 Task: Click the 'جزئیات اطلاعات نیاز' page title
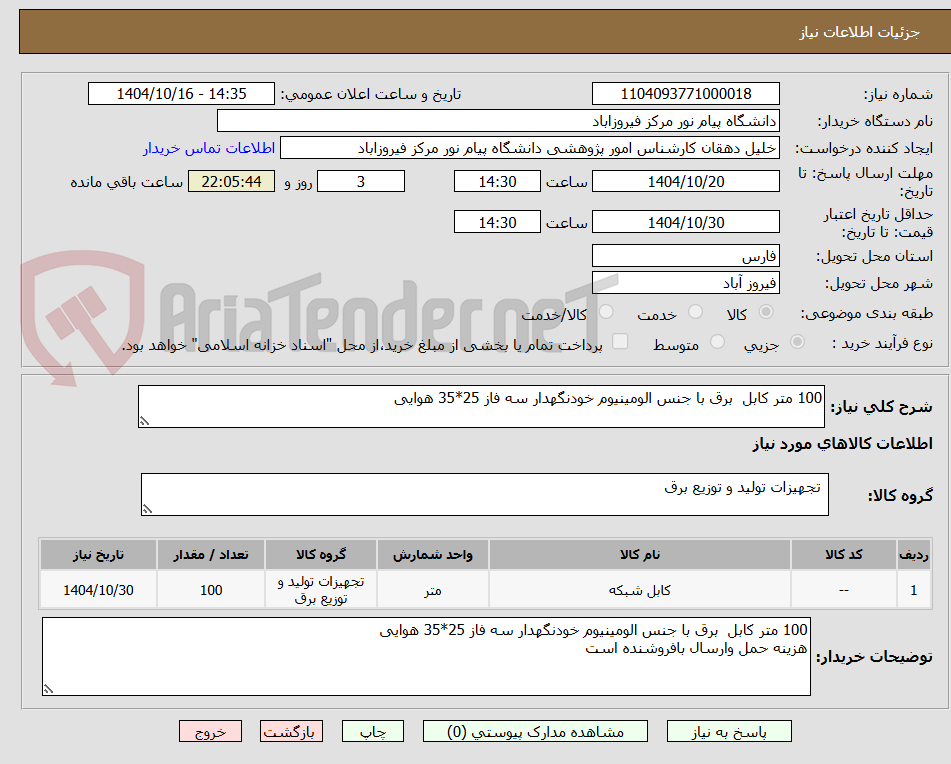pos(859,32)
